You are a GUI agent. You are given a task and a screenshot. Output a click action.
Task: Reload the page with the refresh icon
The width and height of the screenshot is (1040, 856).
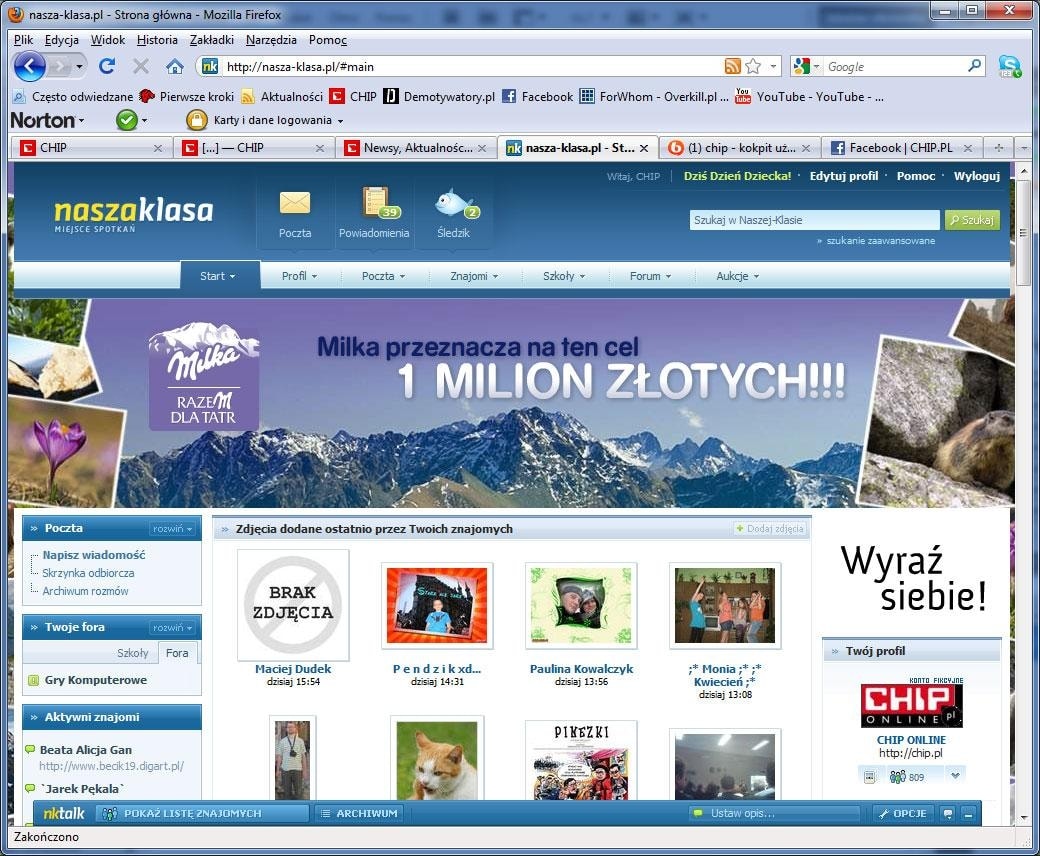(107, 66)
